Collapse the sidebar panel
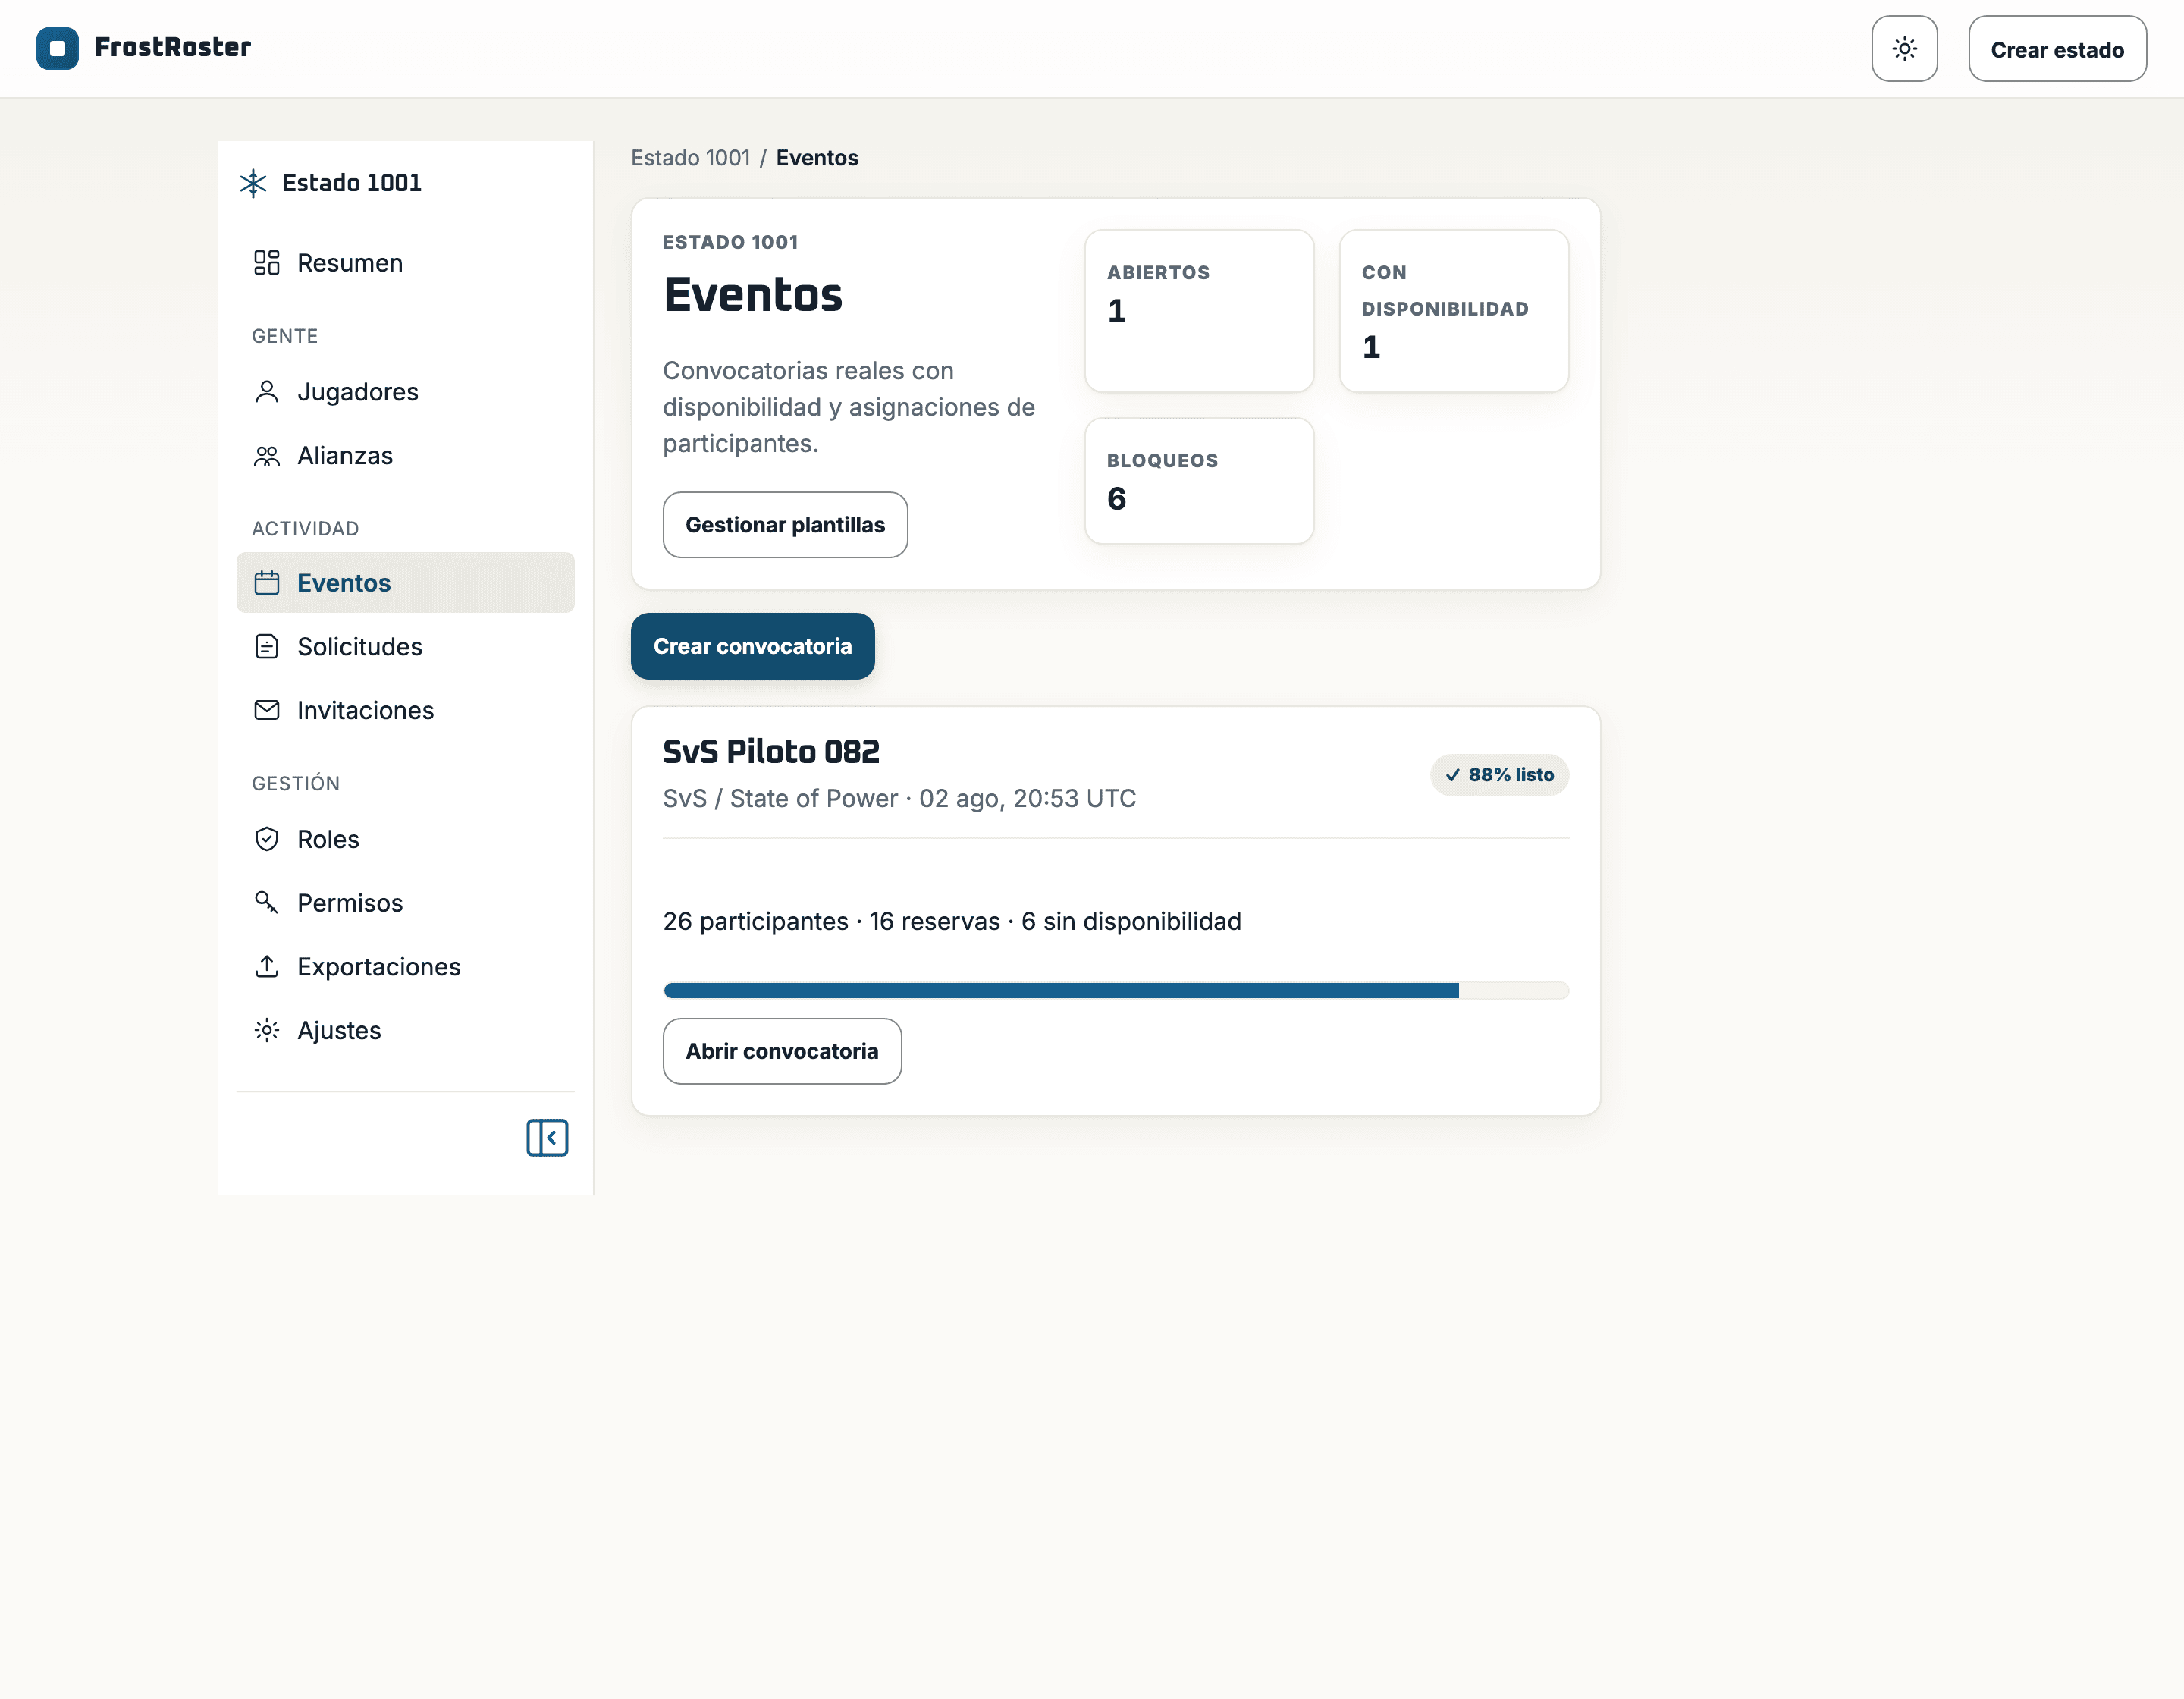Viewport: 2184px width, 1699px height. click(x=547, y=1137)
